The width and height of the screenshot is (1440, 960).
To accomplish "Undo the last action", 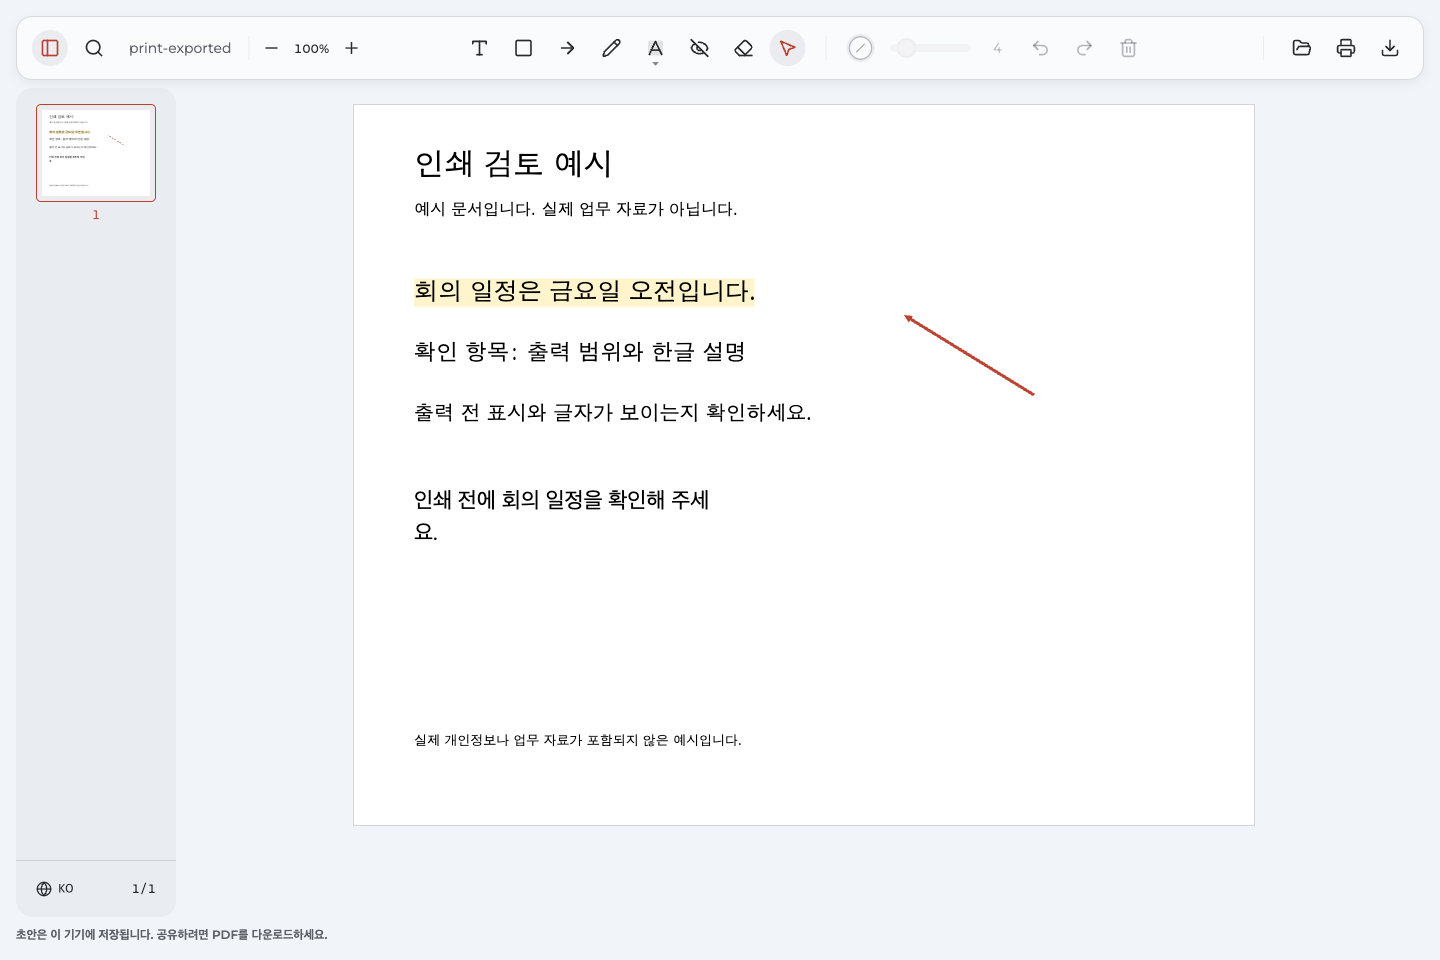I will (1040, 48).
